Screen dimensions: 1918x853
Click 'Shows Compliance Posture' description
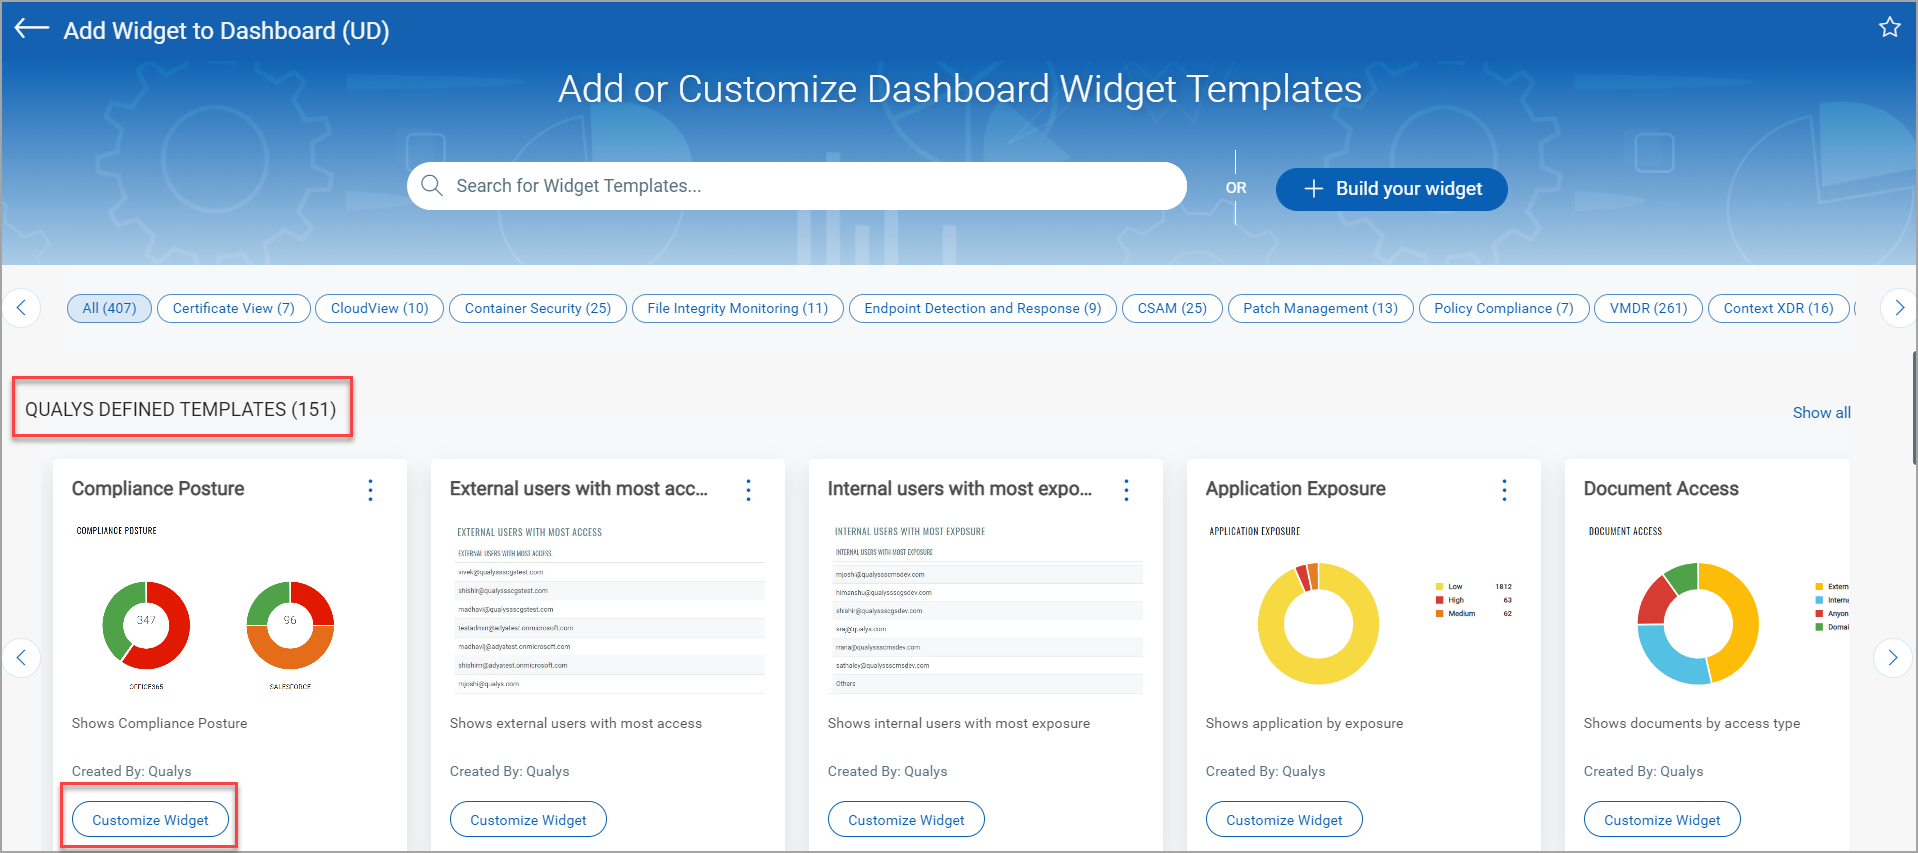pos(159,723)
